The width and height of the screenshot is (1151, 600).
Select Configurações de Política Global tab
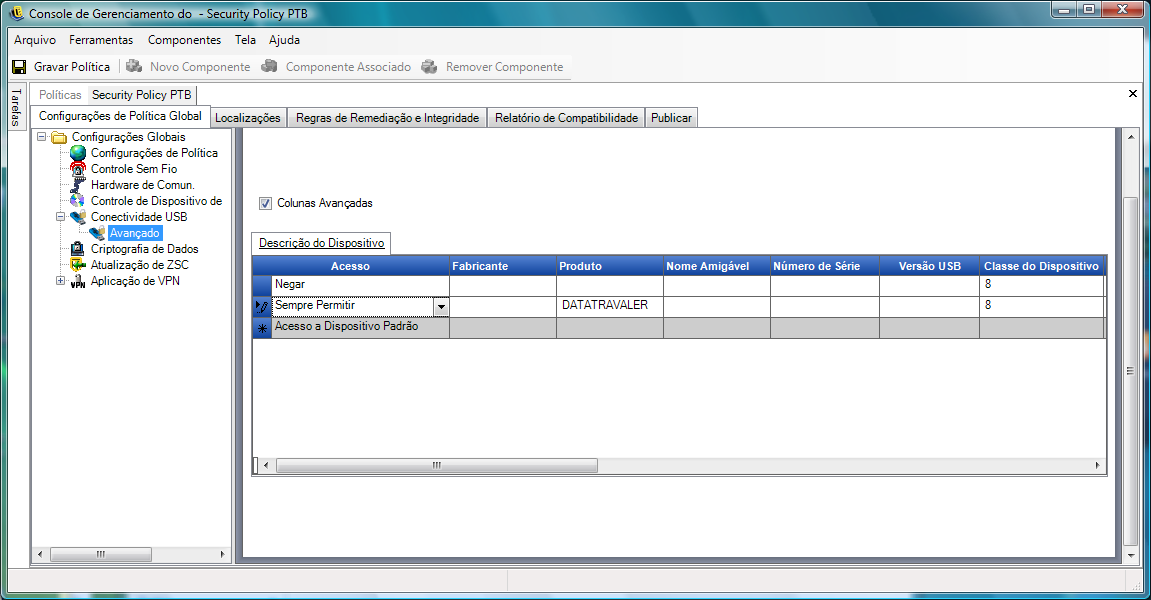pos(120,116)
